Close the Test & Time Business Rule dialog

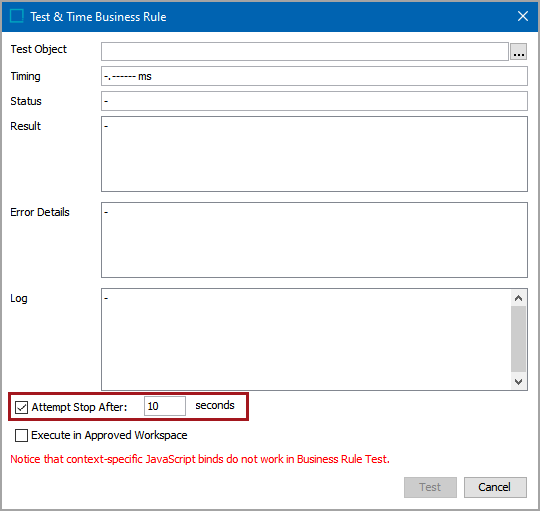coord(523,16)
